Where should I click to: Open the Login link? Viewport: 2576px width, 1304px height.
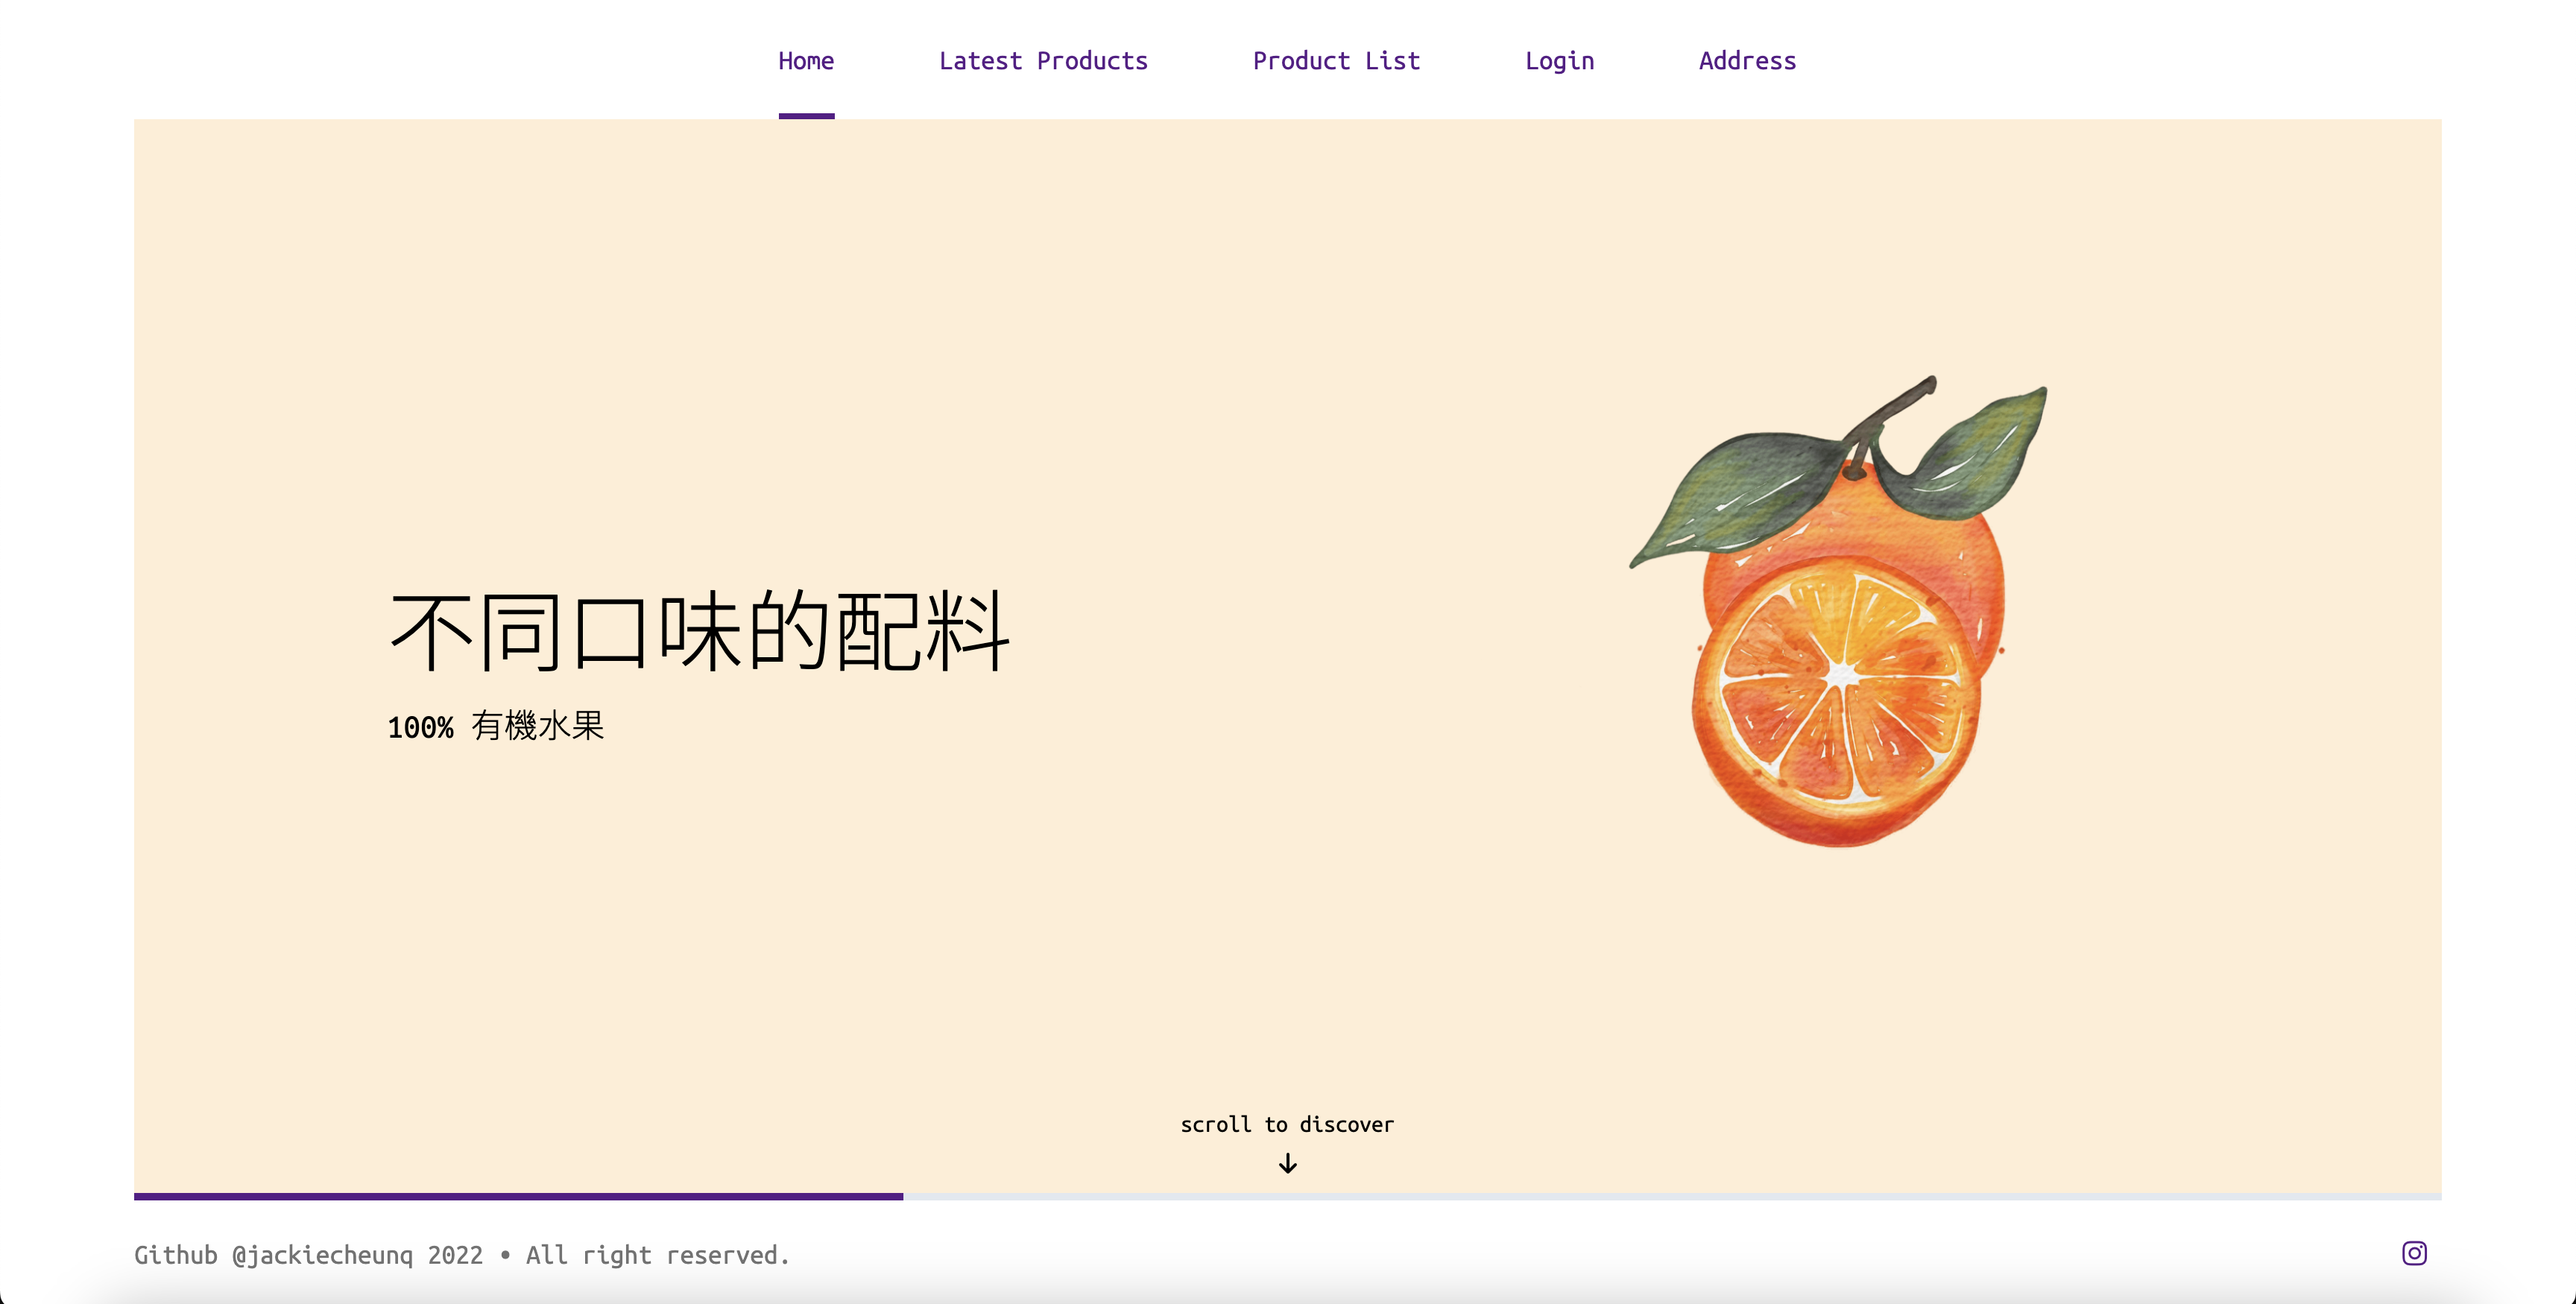(x=1558, y=61)
